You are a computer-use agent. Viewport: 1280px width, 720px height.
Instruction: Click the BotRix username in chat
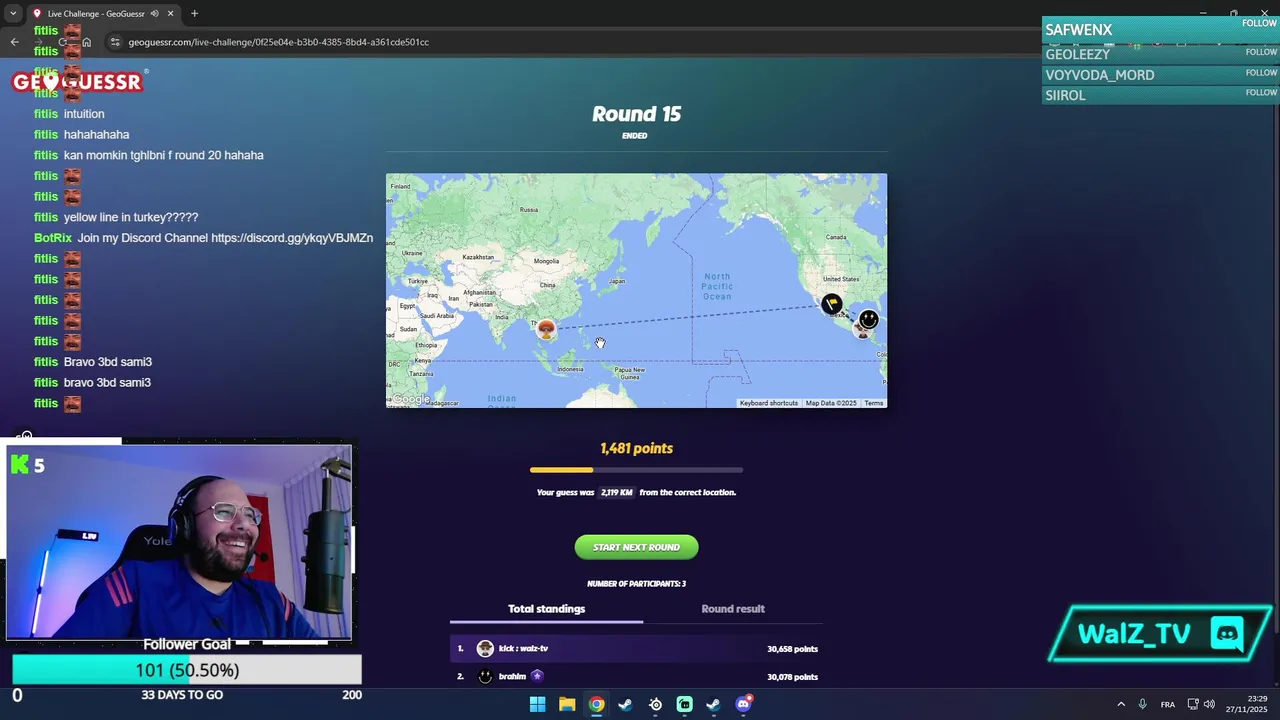click(x=51, y=238)
